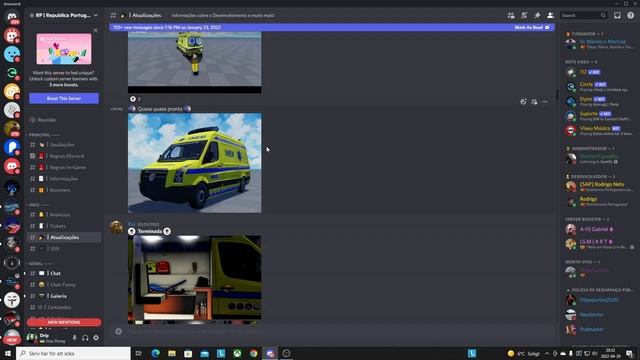Show hidden tray icons chevron
This screenshot has height=360, width=640.
click(x=547, y=353)
